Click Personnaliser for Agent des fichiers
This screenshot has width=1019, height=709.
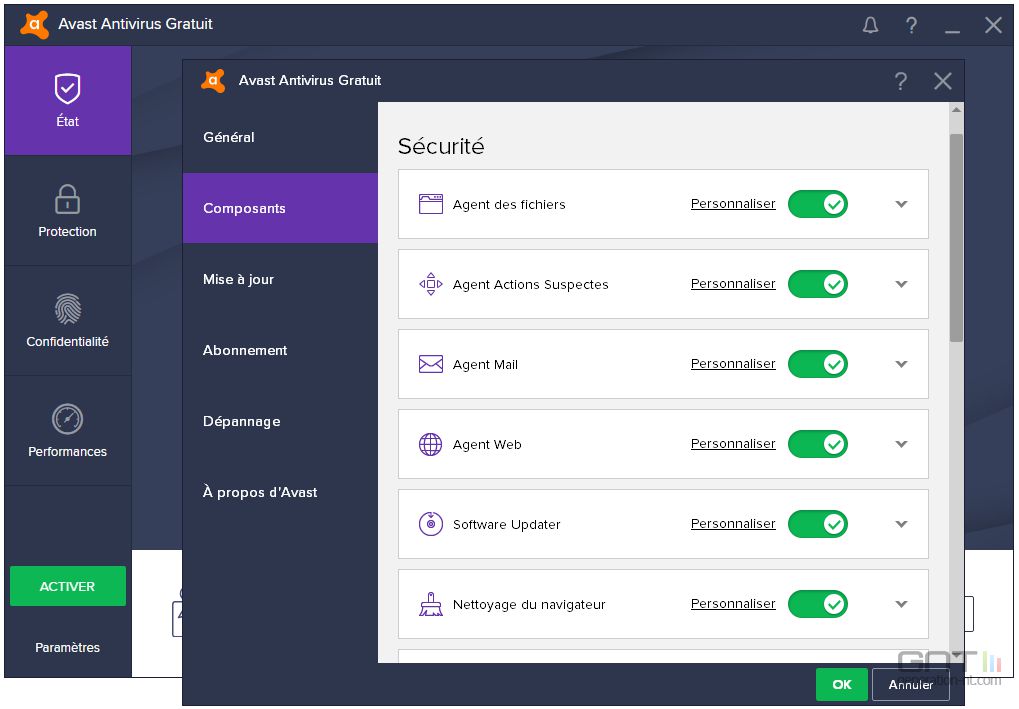pyautogui.click(x=733, y=204)
